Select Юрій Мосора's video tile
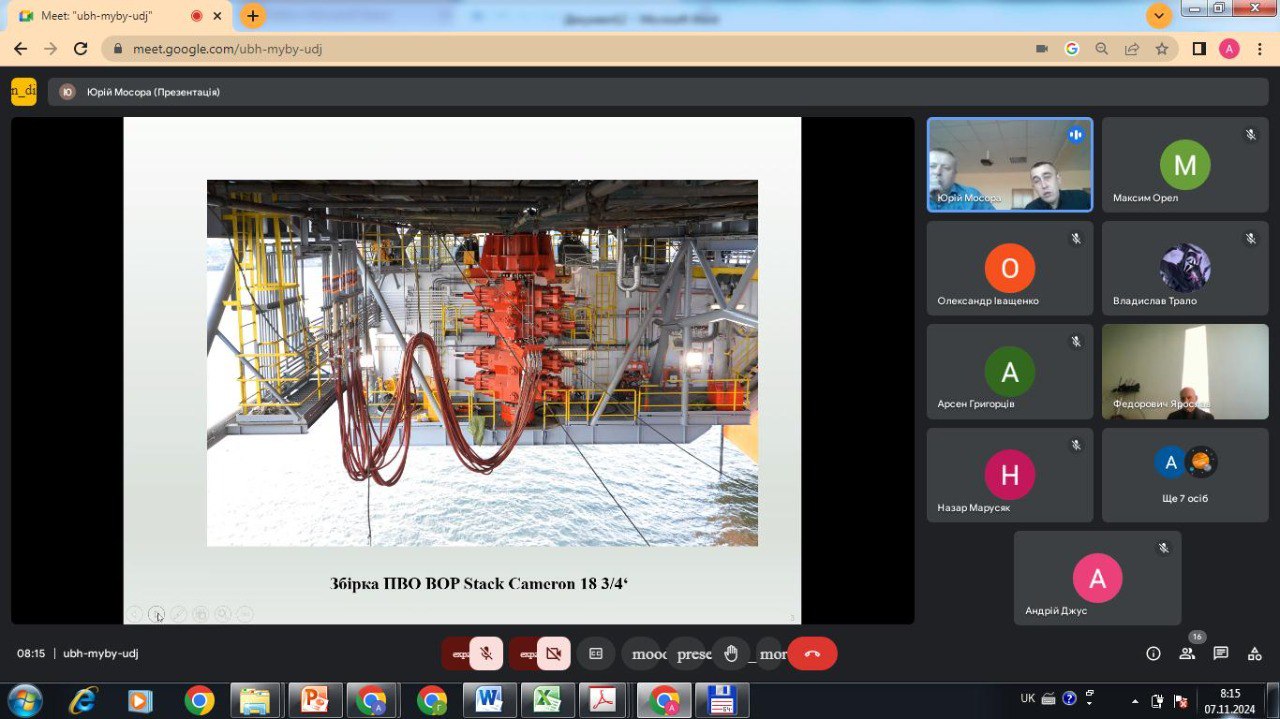 tap(1009, 164)
